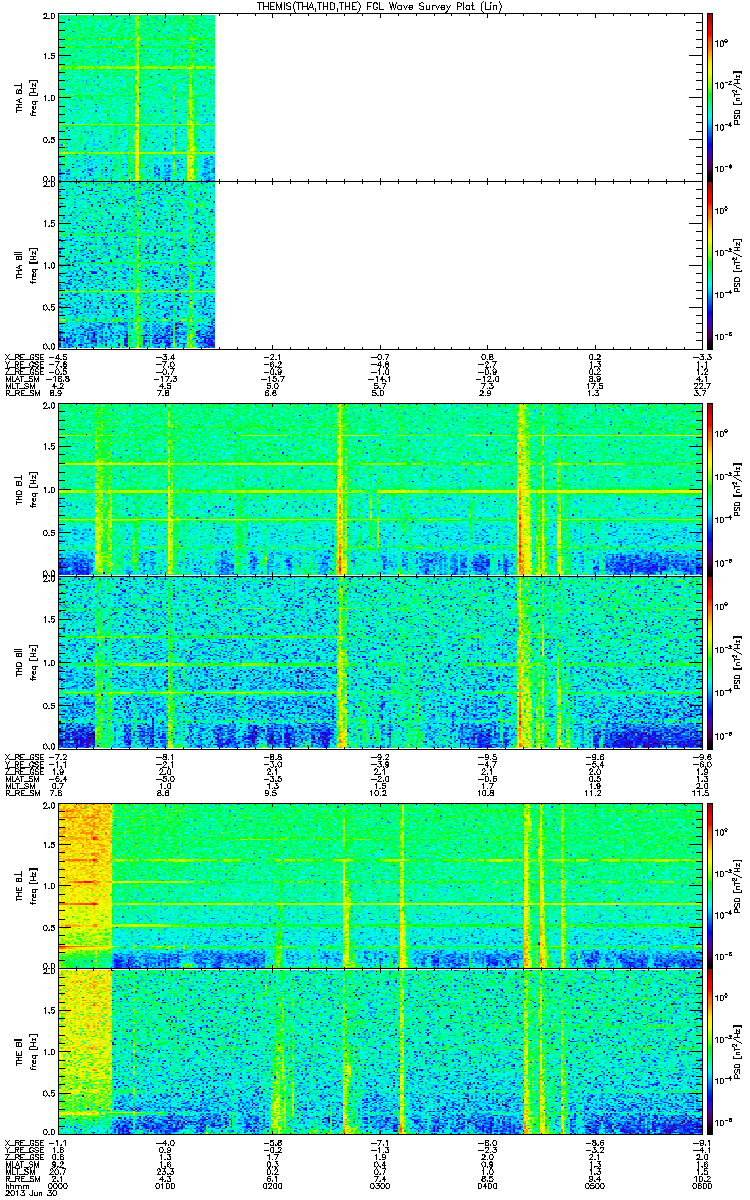The image size is (750, 1200).
Task: Click the color bar beside THE B-perpendicular panel
Action: [711, 886]
